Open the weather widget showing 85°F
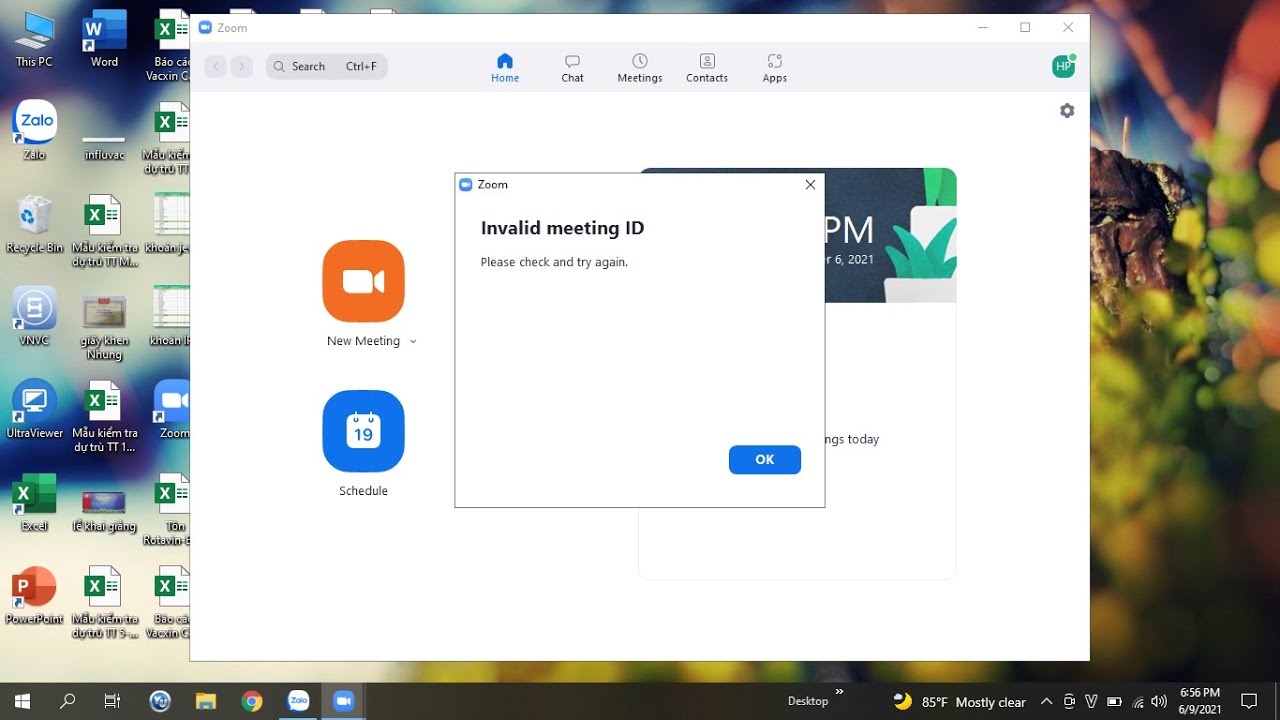This screenshot has height=720, width=1280. point(959,701)
